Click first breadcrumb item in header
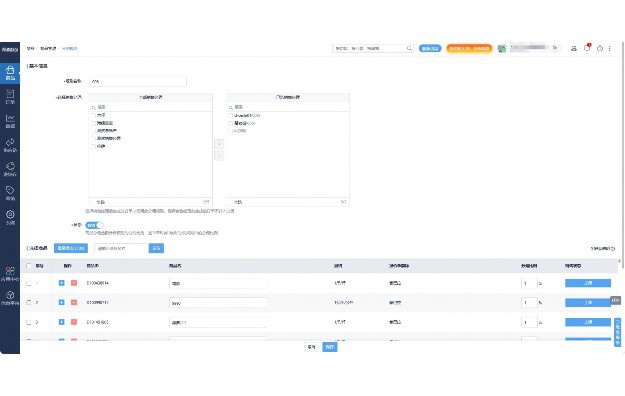This screenshot has width=625, height=396. pyautogui.click(x=30, y=48)
